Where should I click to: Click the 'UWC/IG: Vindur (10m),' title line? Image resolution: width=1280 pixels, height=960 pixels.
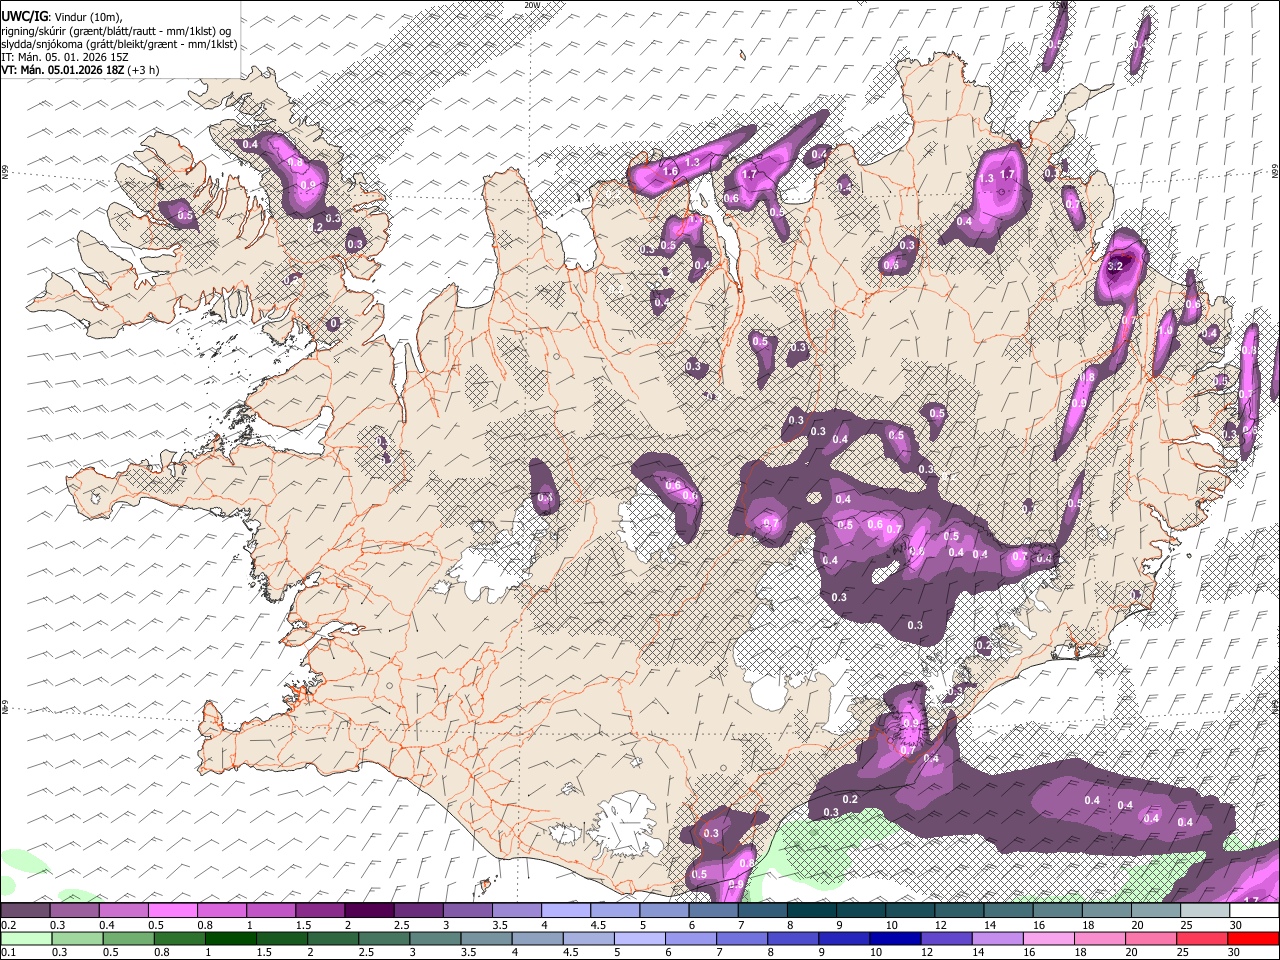[62, 16]
